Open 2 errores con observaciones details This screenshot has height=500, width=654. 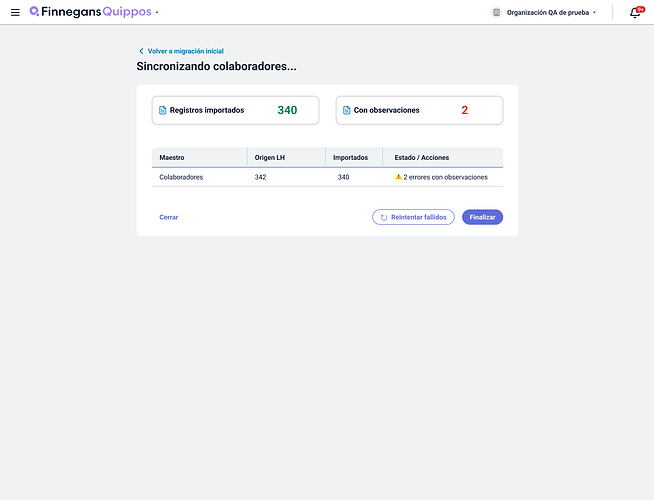[x=445, y=177]
